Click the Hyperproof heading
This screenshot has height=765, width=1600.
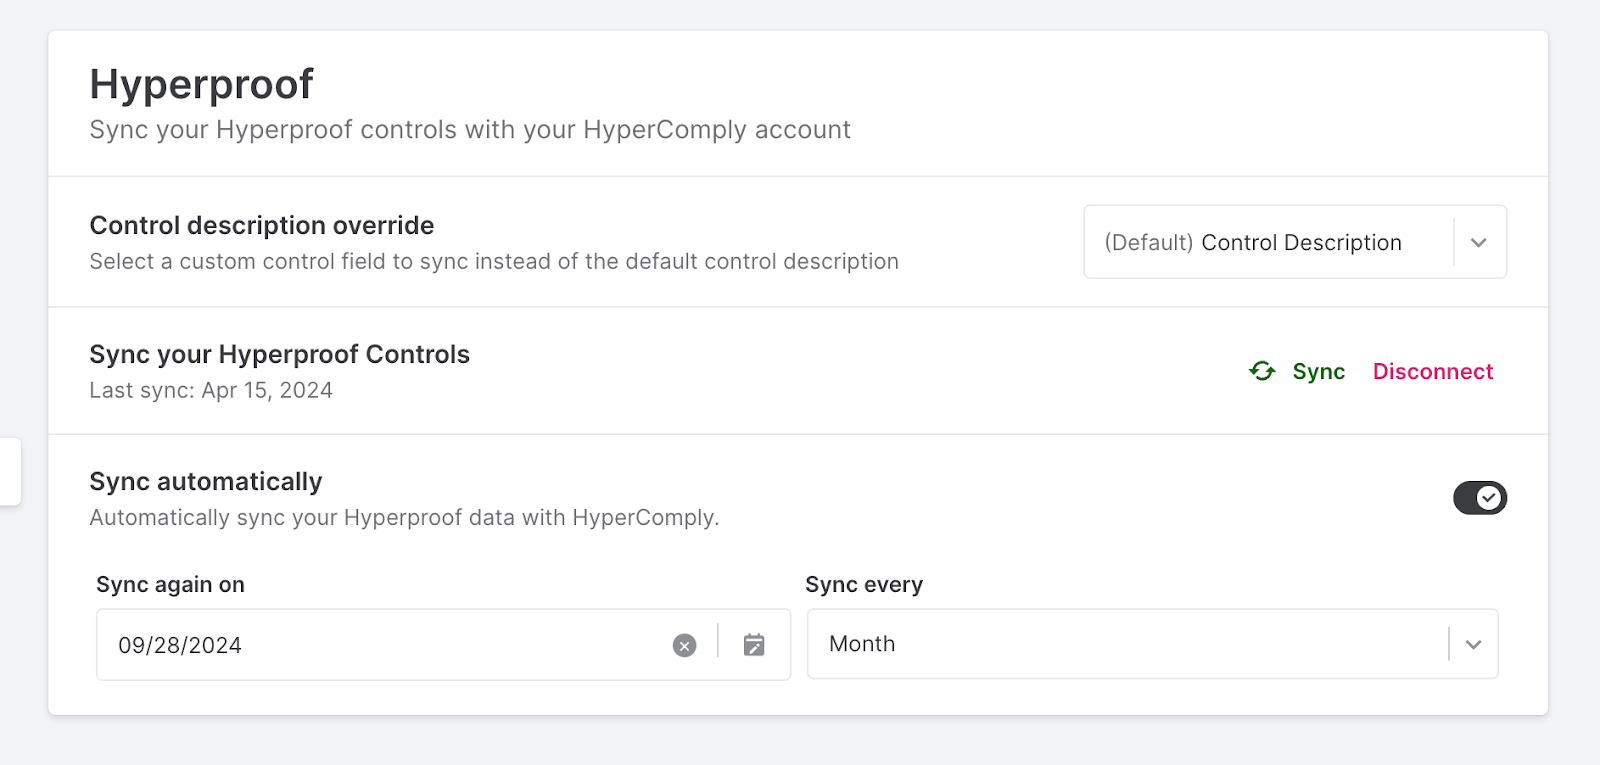pos(202,84)
